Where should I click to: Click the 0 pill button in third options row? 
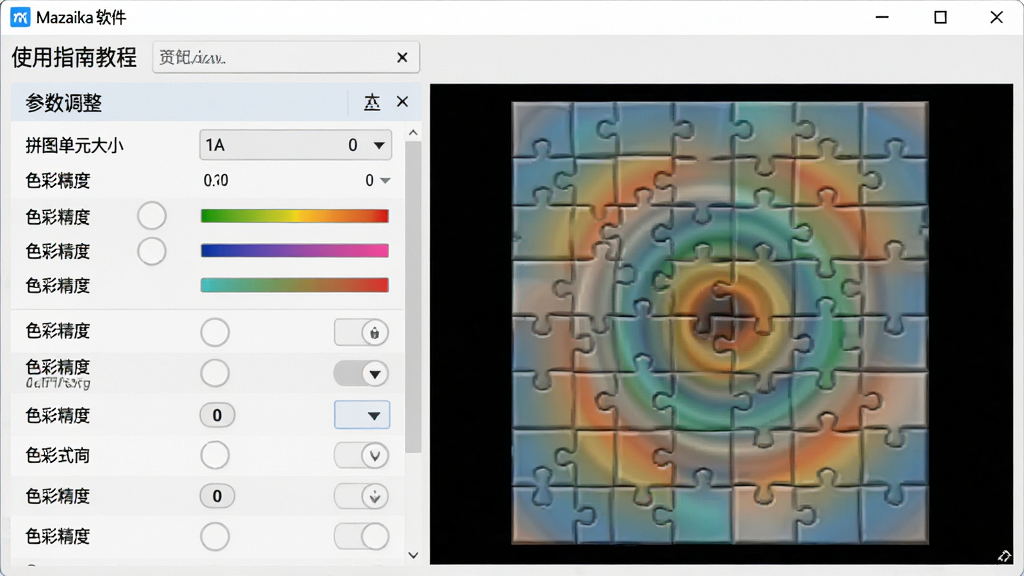point(217,415)
